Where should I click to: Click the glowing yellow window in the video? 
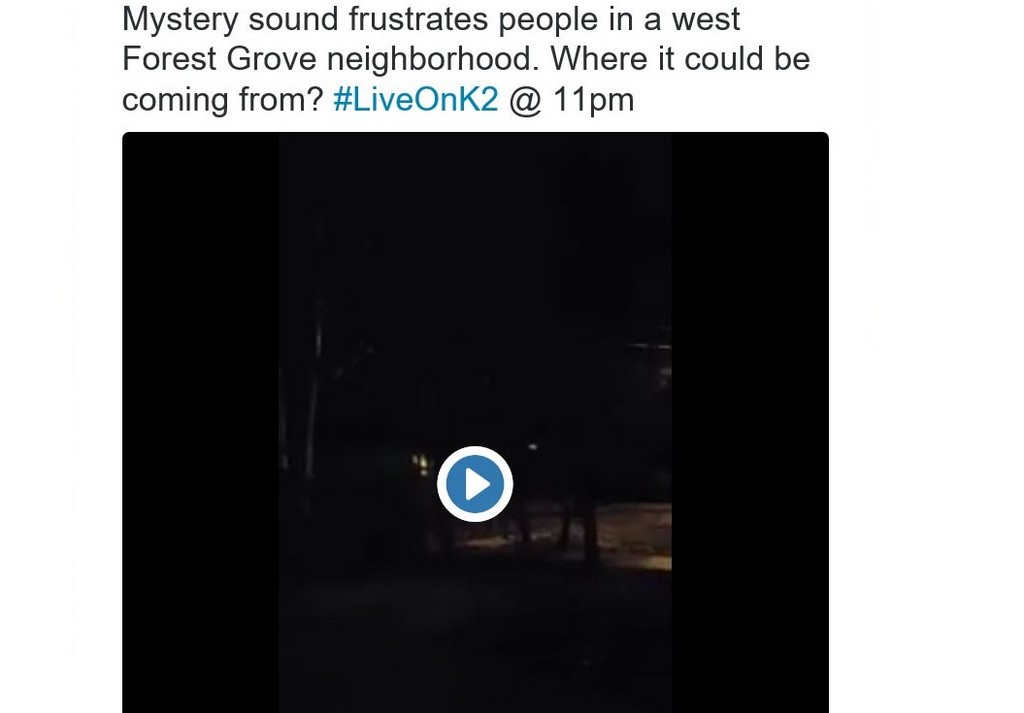pyautogui.click(x=421, y=464)
